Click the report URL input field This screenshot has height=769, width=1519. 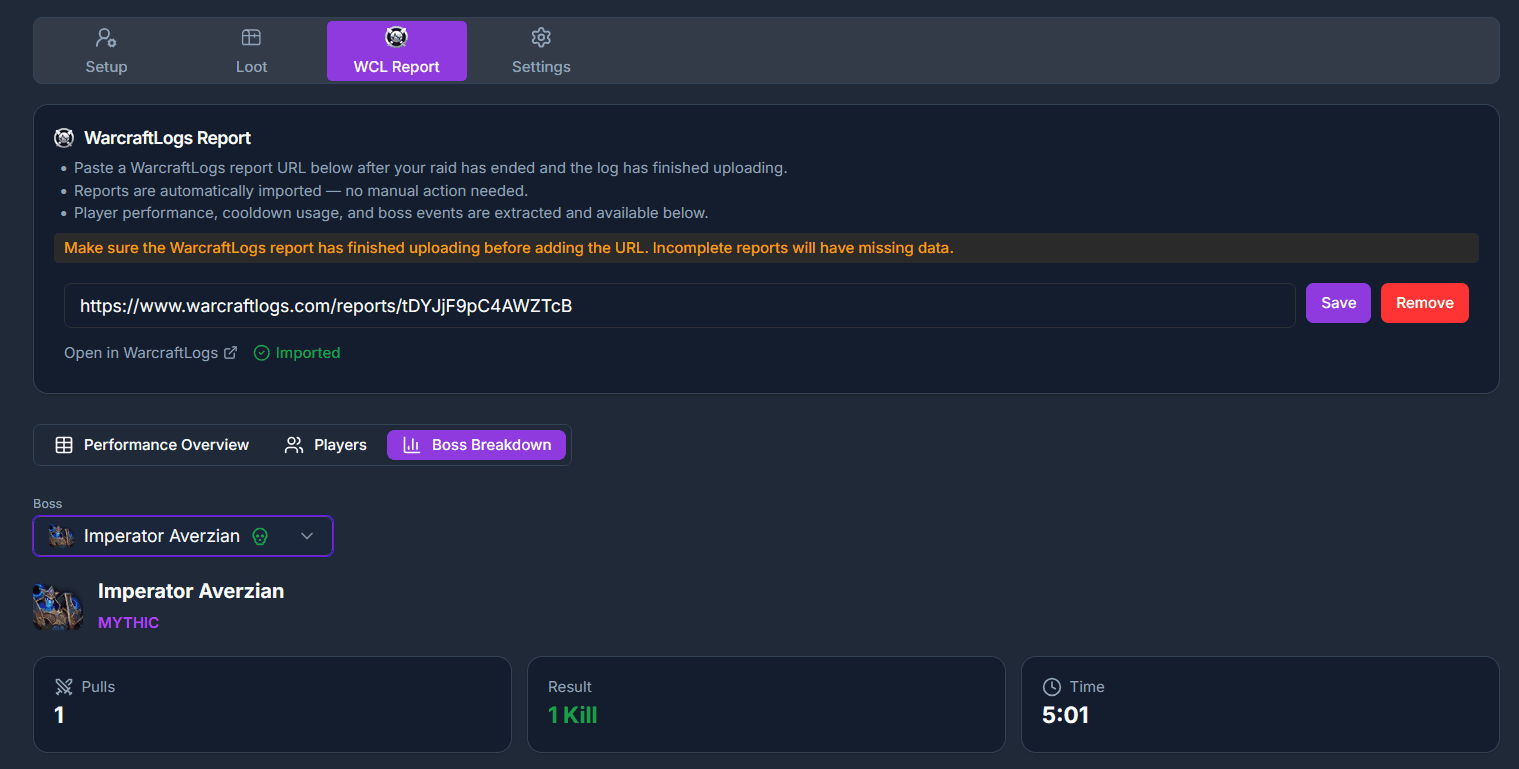pyautogui.click(x=679, y=305)
